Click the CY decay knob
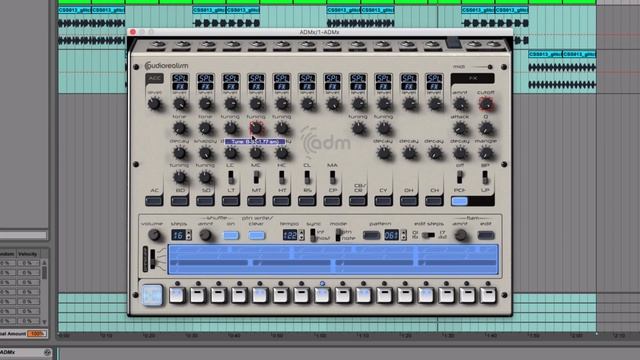 384,153
